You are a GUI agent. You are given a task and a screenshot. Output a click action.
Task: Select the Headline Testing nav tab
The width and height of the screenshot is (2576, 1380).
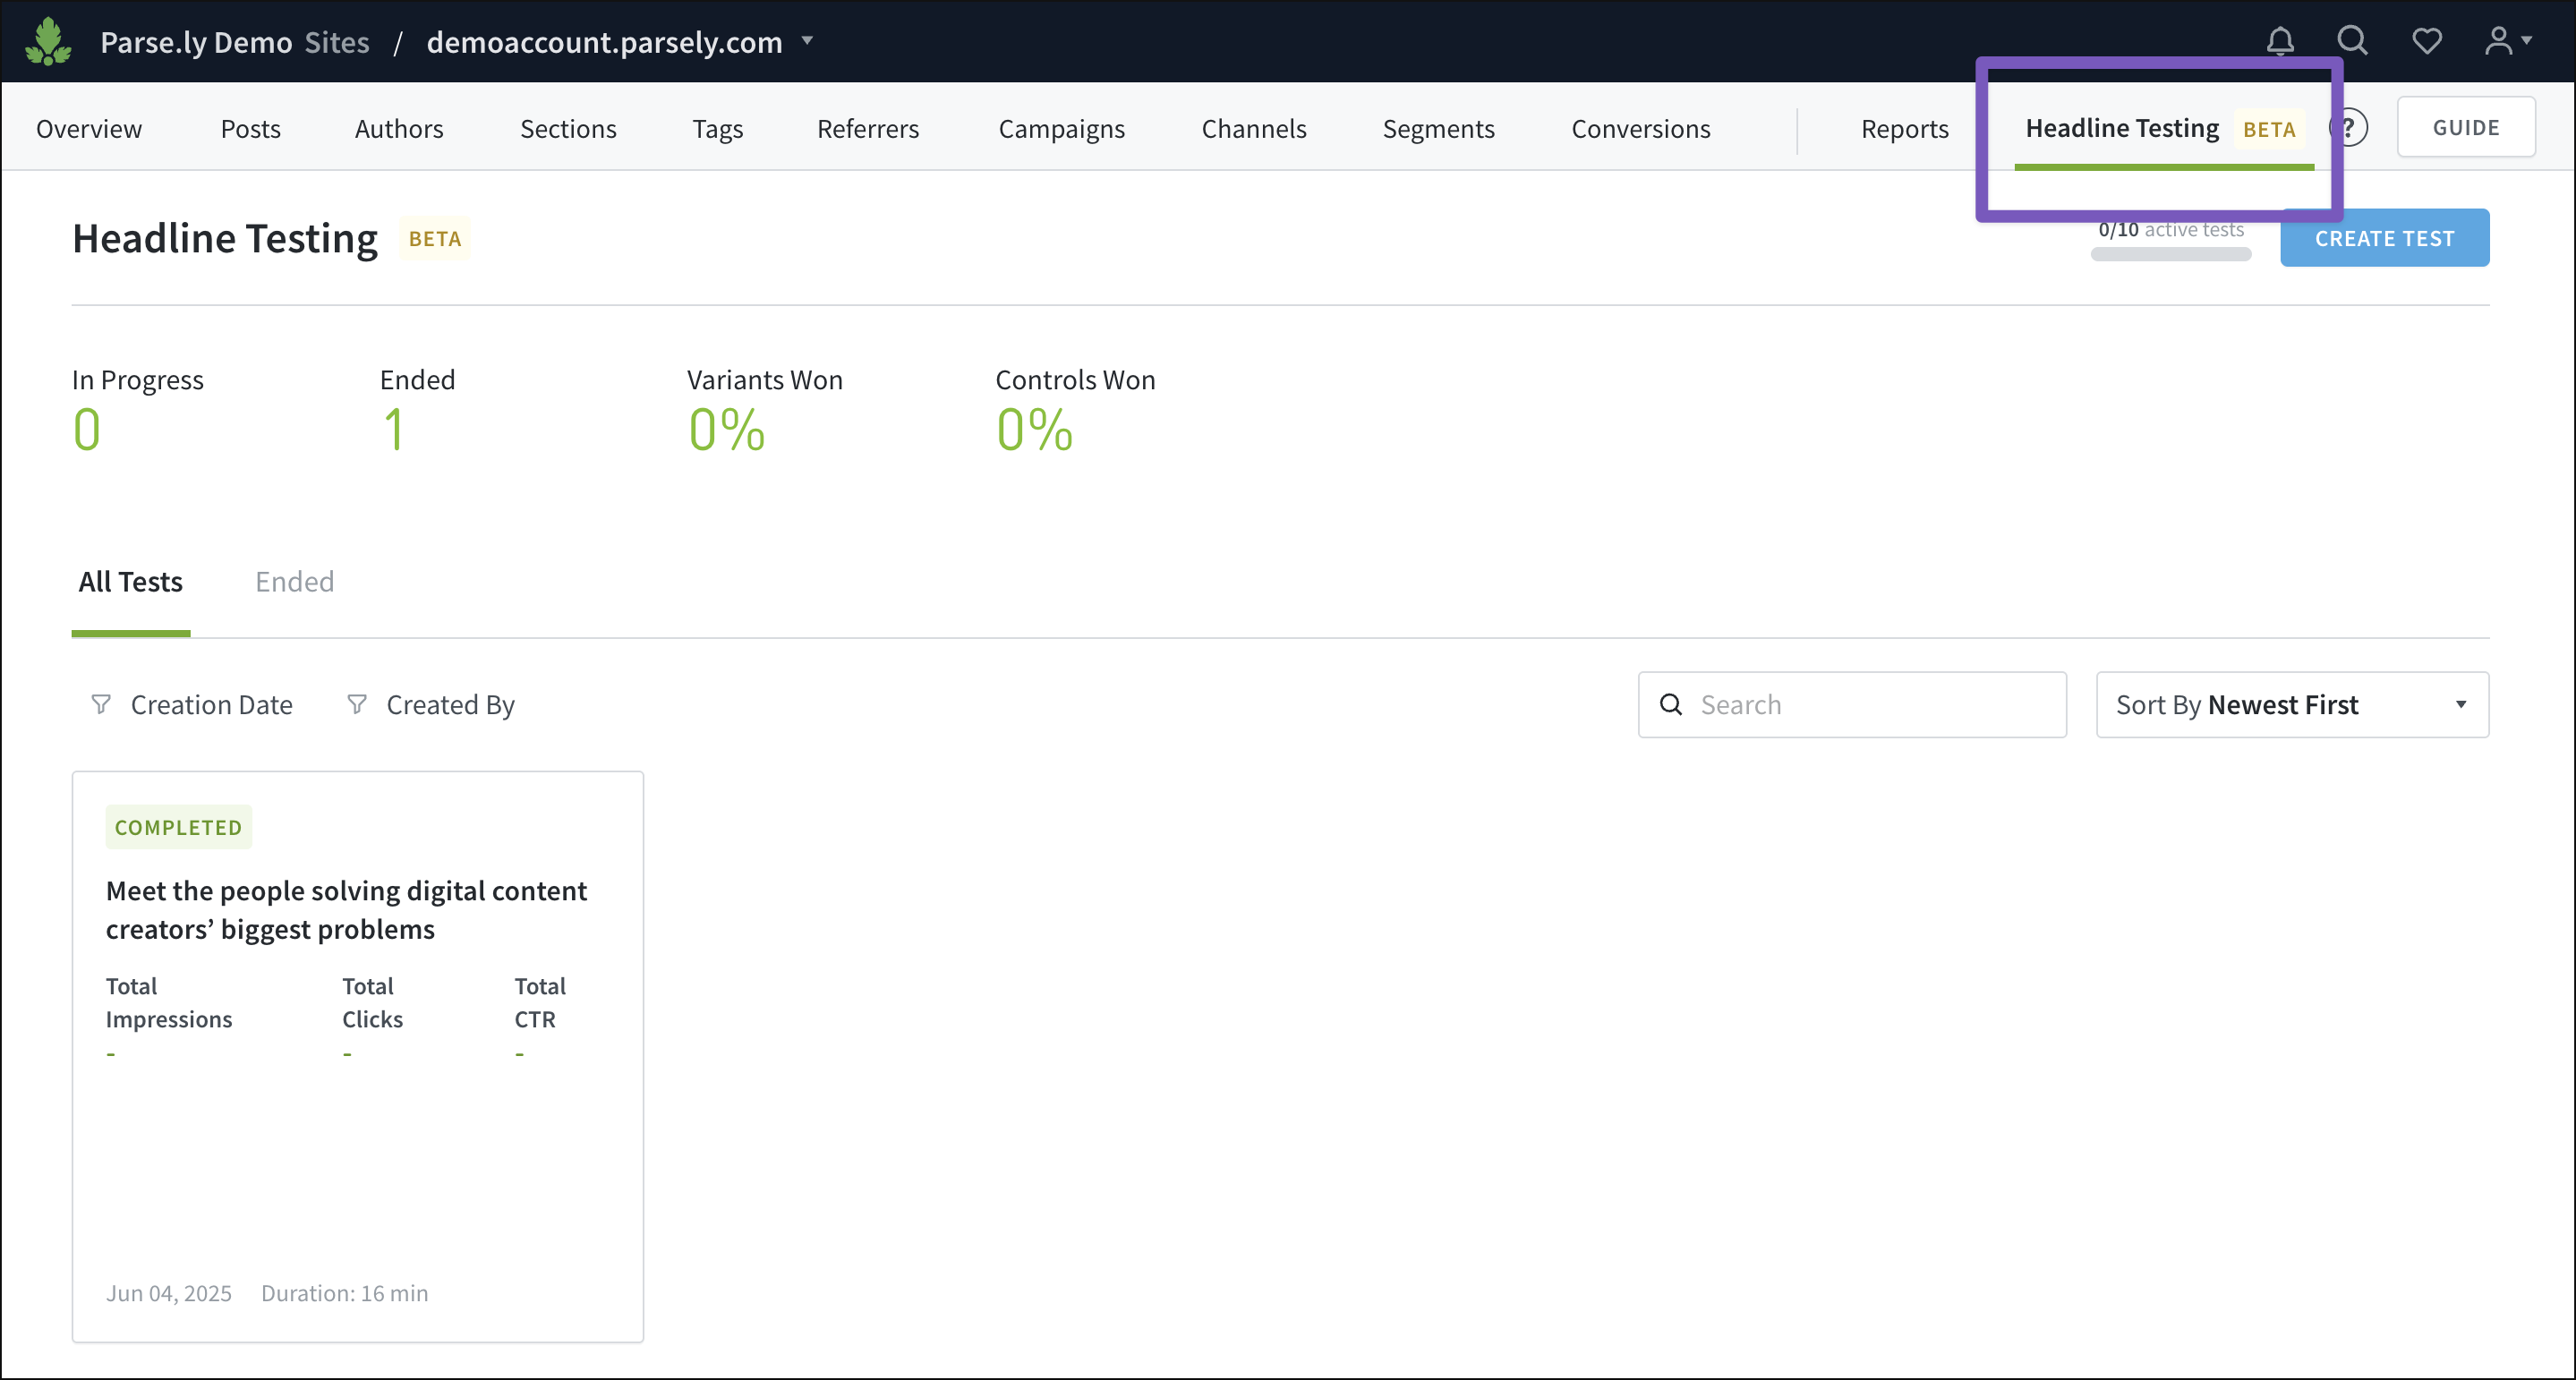click(2164, 128)
